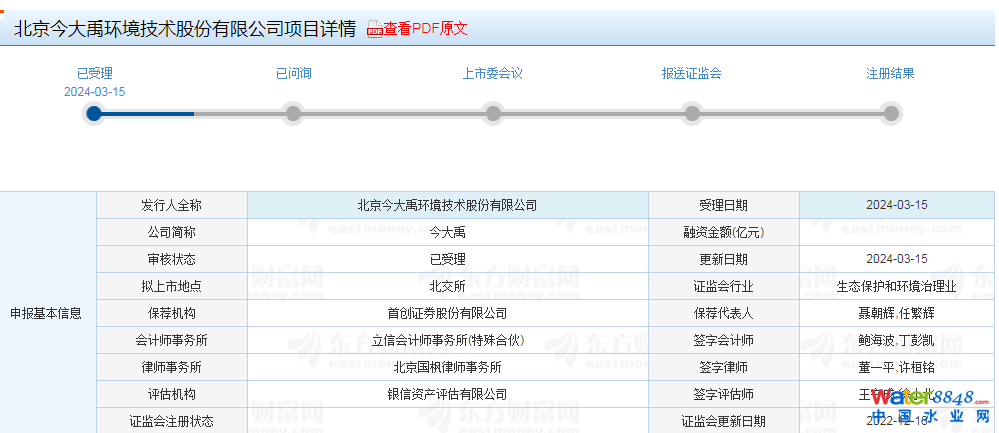Click the 证监会行业 label cell
The height and width of the screenshot is (433, 999).
pyautogui.click(x=724, y=287)
